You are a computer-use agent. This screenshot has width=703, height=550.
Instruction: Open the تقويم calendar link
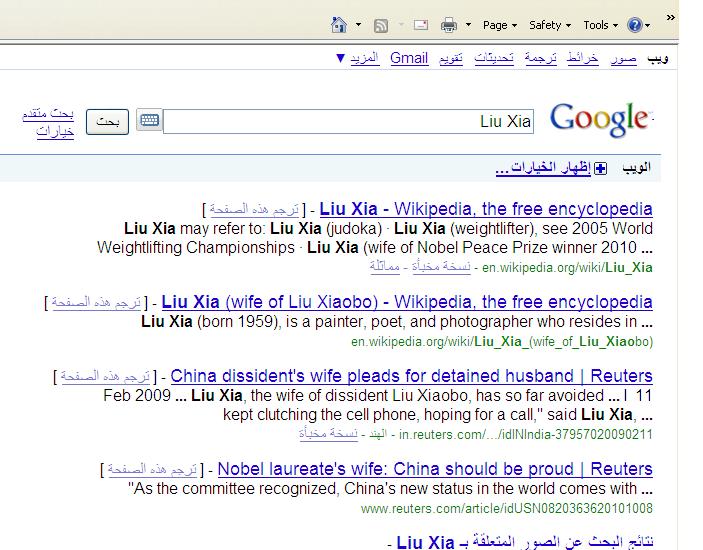pos(451,58)
